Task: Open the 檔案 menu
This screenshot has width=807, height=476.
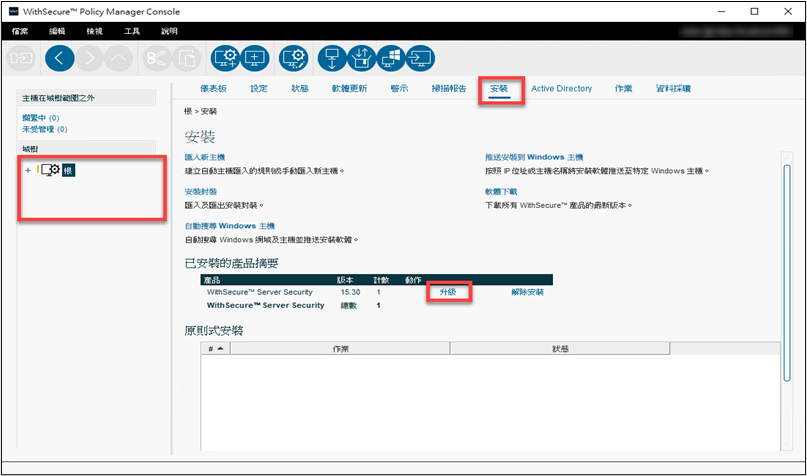Action: (x=21, y=31)
